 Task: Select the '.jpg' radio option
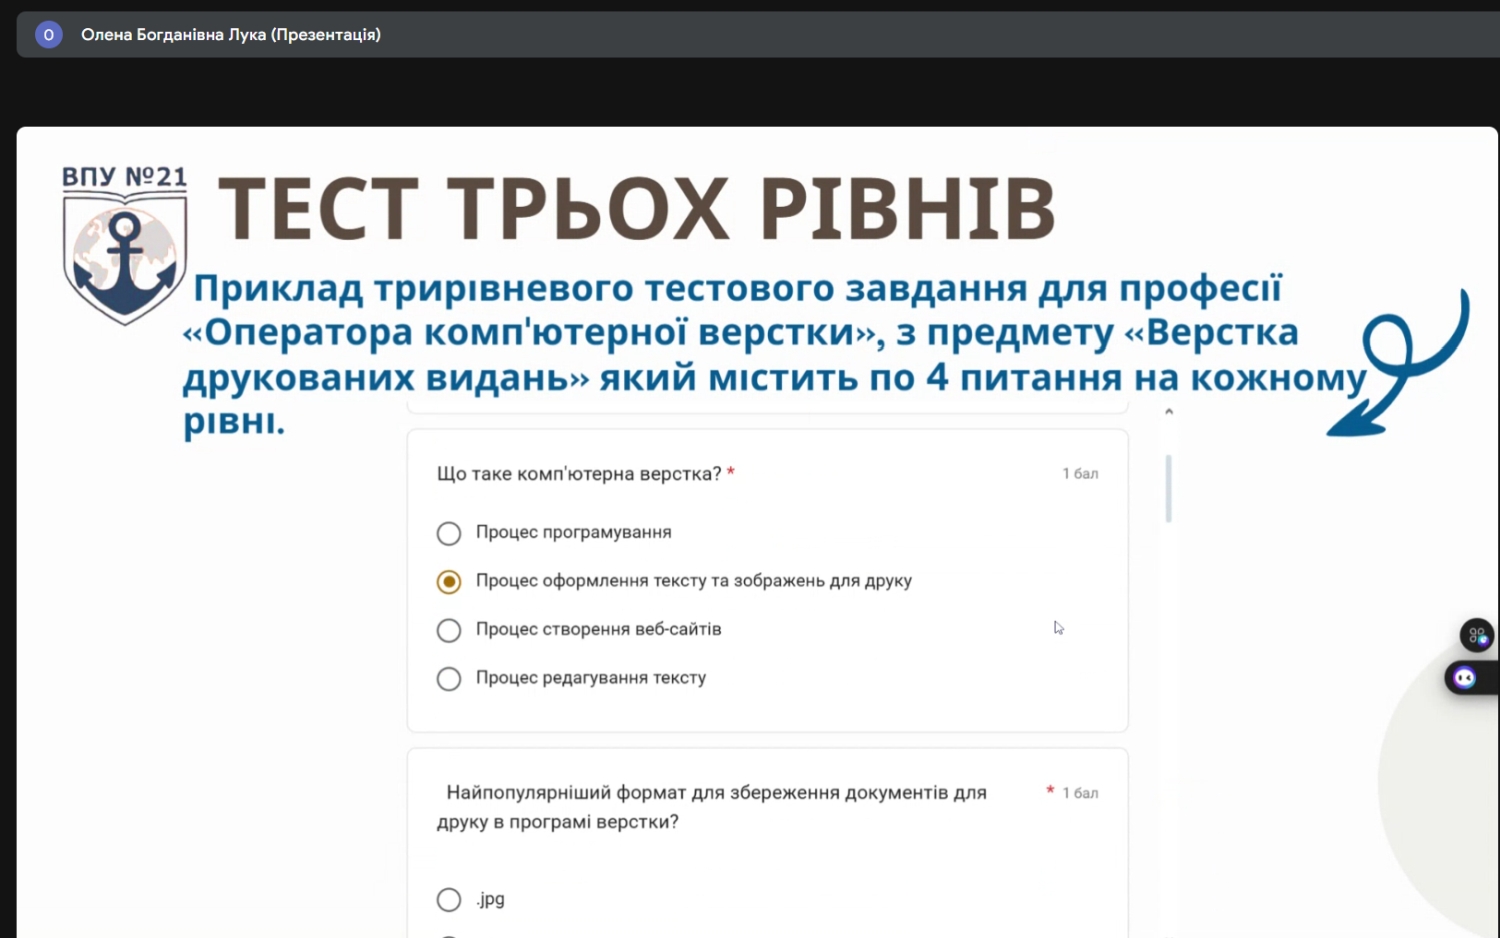449,900
